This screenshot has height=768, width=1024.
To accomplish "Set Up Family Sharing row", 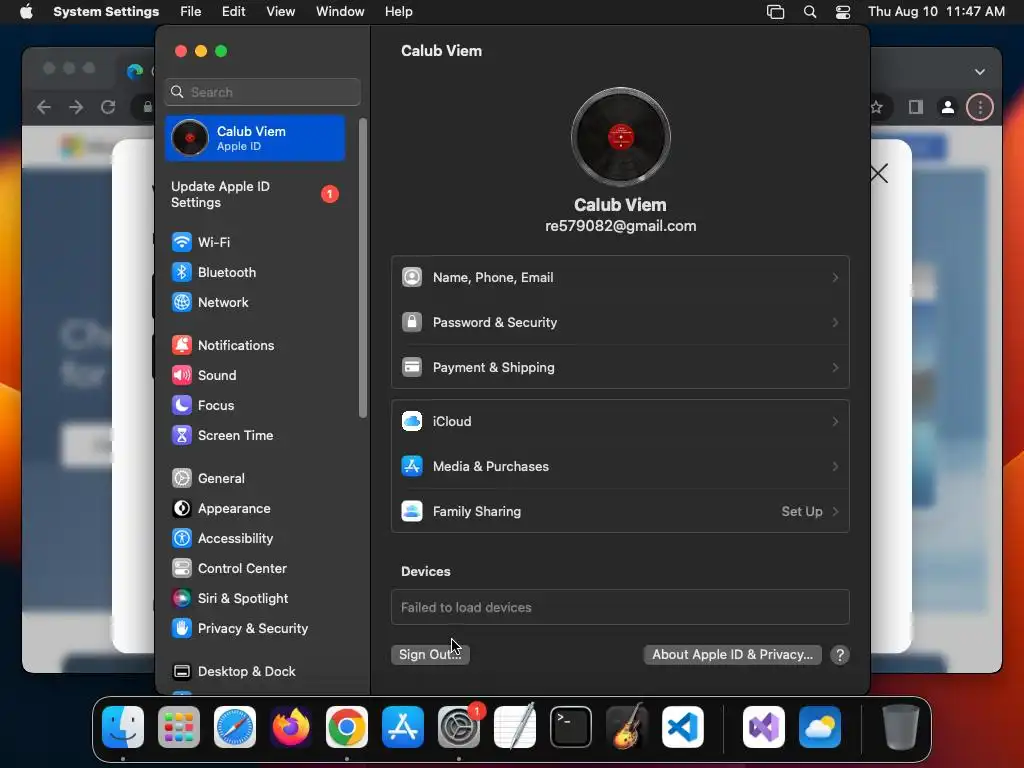I will point(620,512).
